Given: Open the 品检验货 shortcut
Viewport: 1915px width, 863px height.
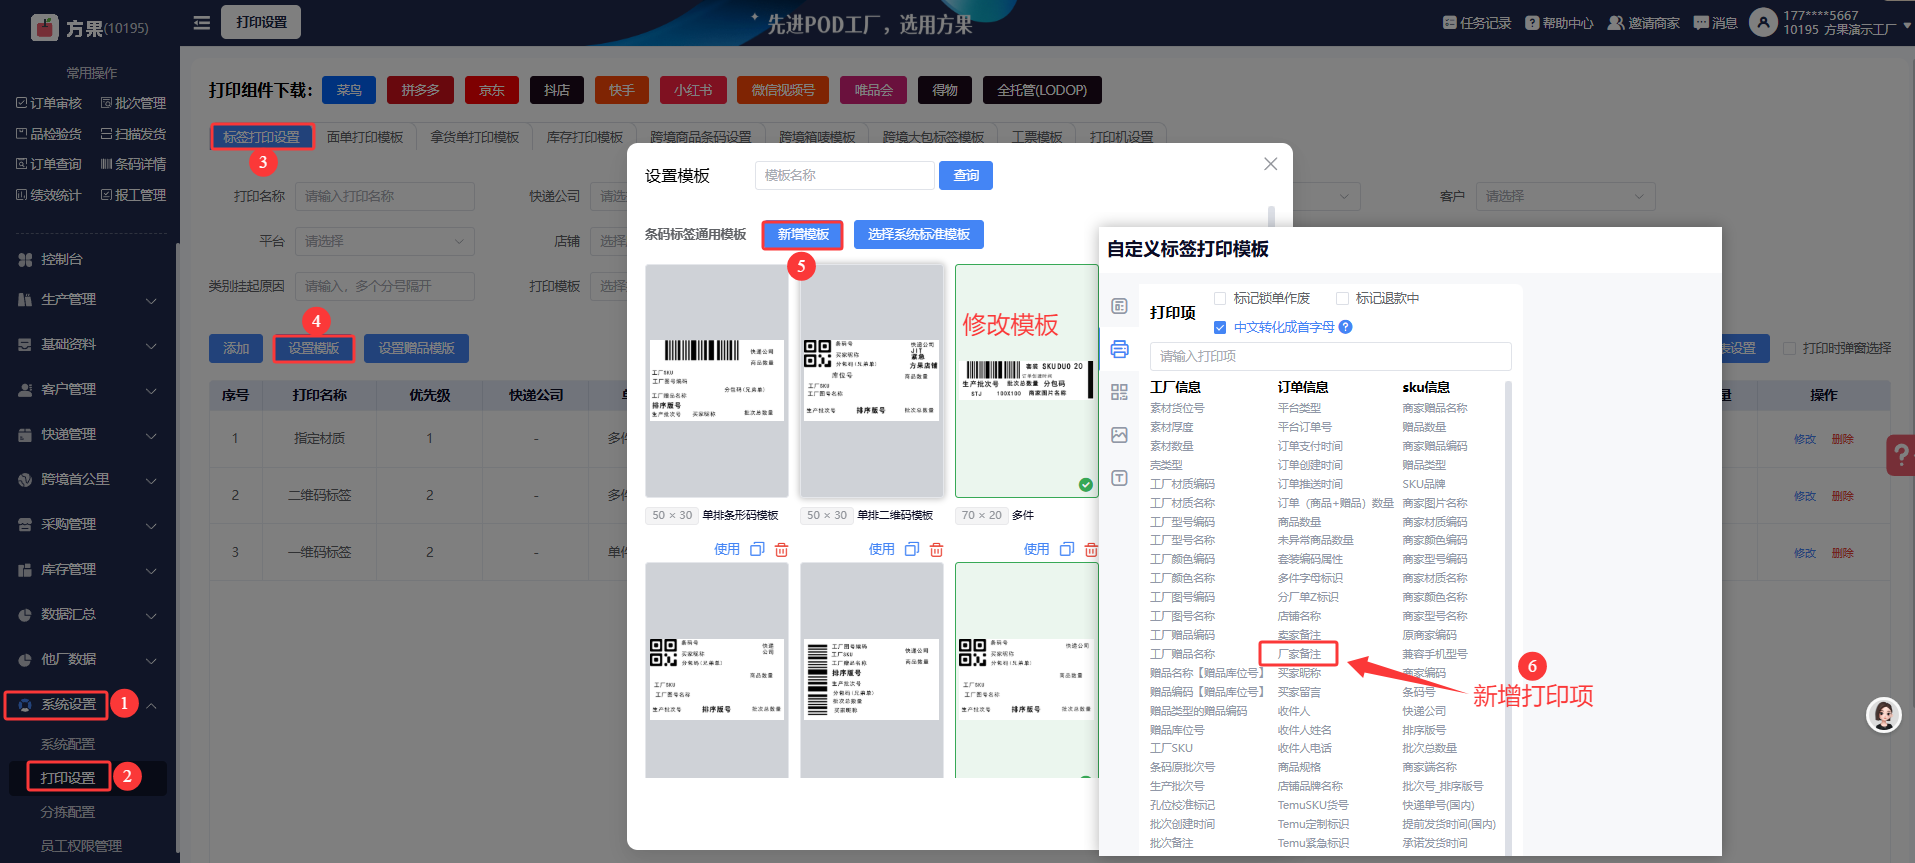Looking at the screenshot, I should click(49, 134).
